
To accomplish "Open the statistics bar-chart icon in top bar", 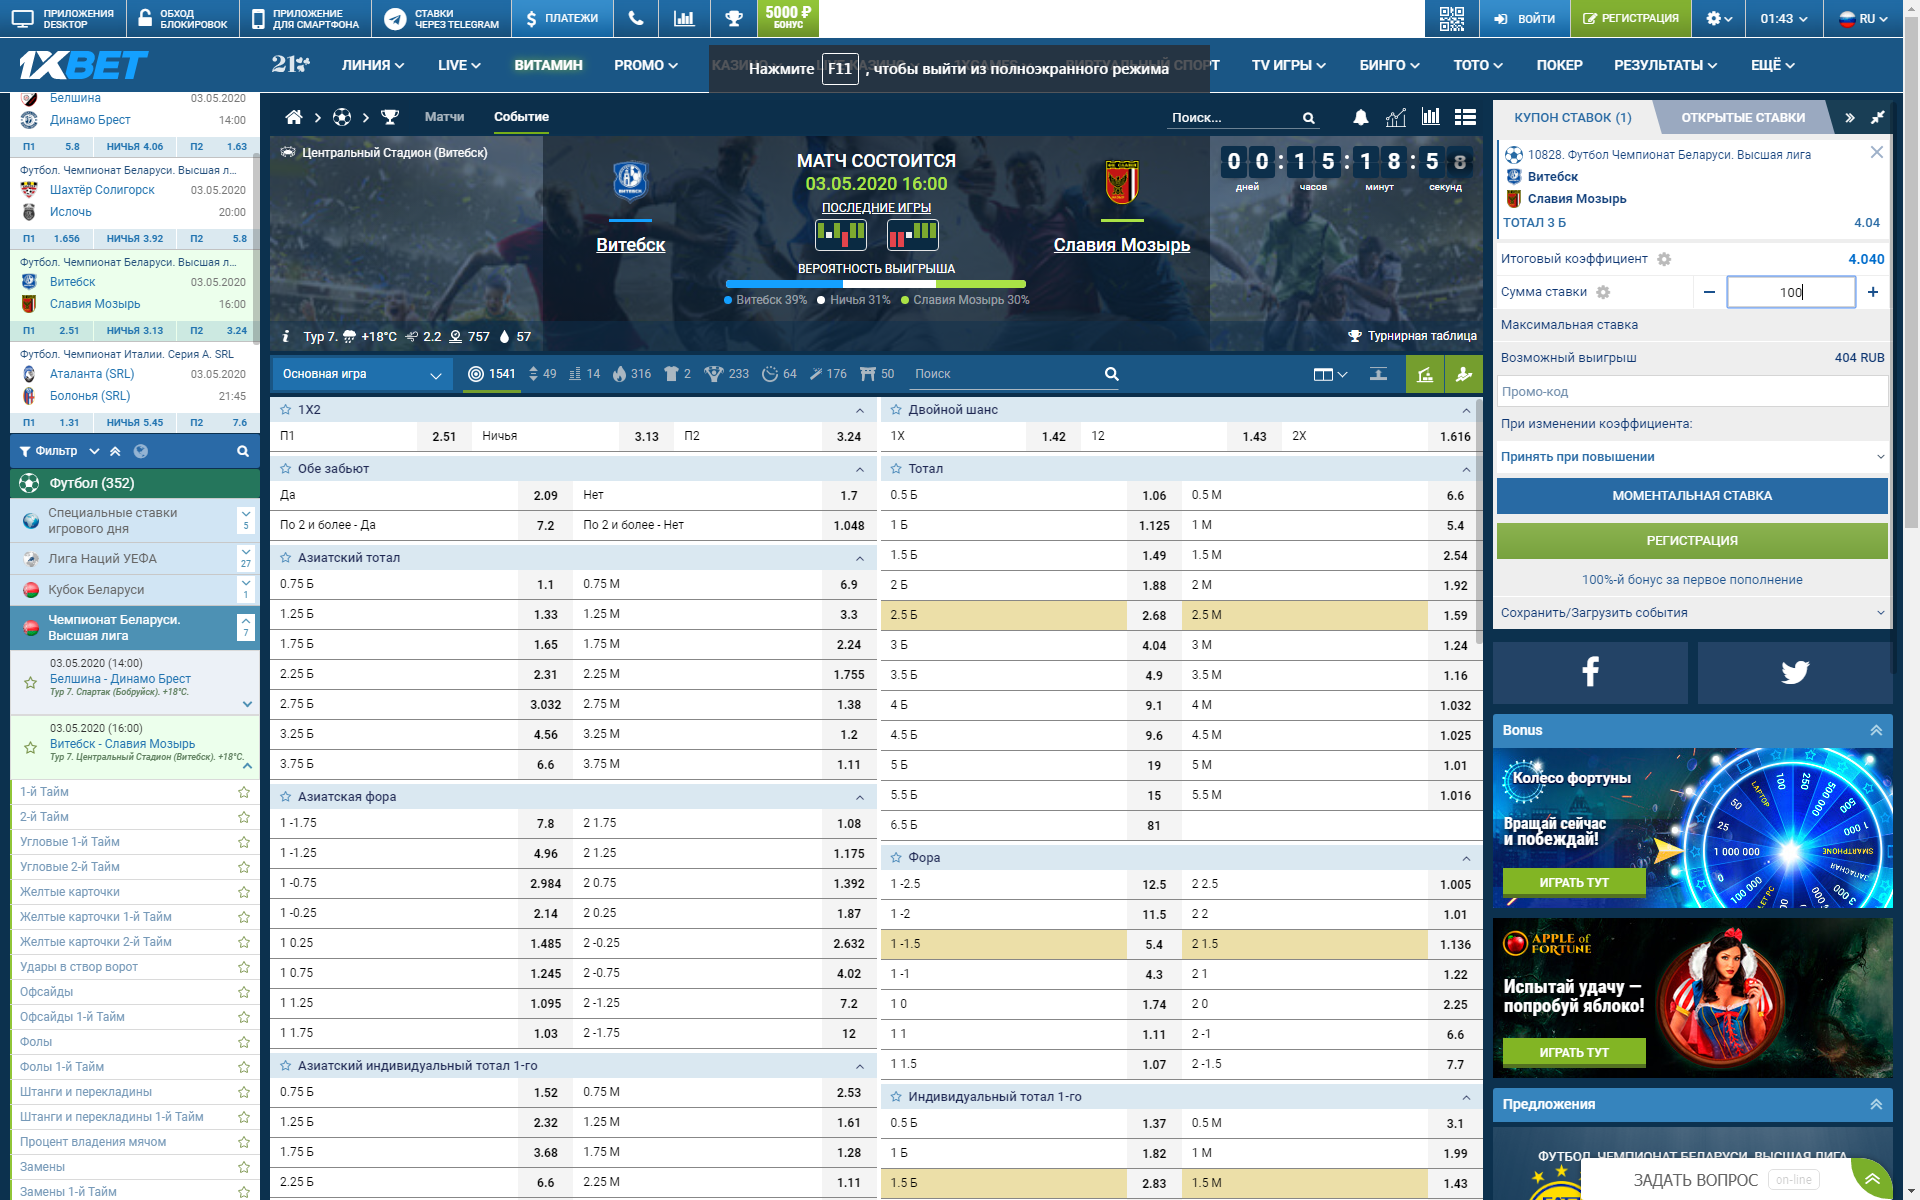I will click(x=684, y=18).
